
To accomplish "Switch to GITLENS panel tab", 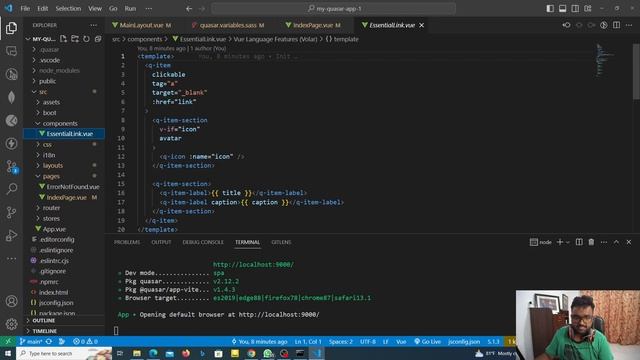I will click(x=281, y=242).
